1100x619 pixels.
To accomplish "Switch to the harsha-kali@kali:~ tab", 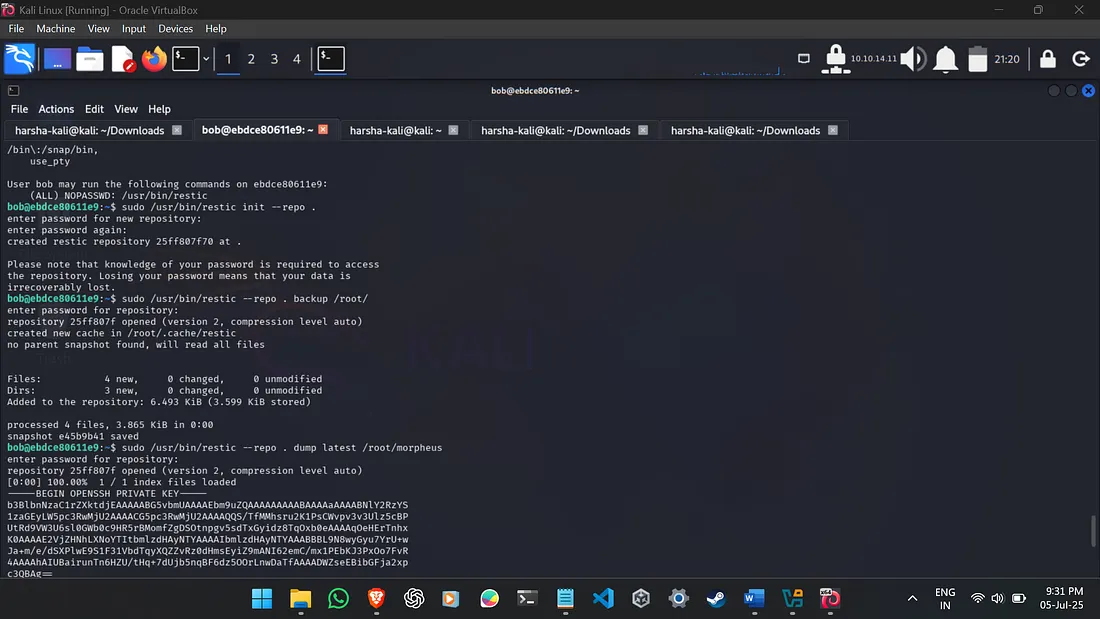I will (x=398, y=130).
